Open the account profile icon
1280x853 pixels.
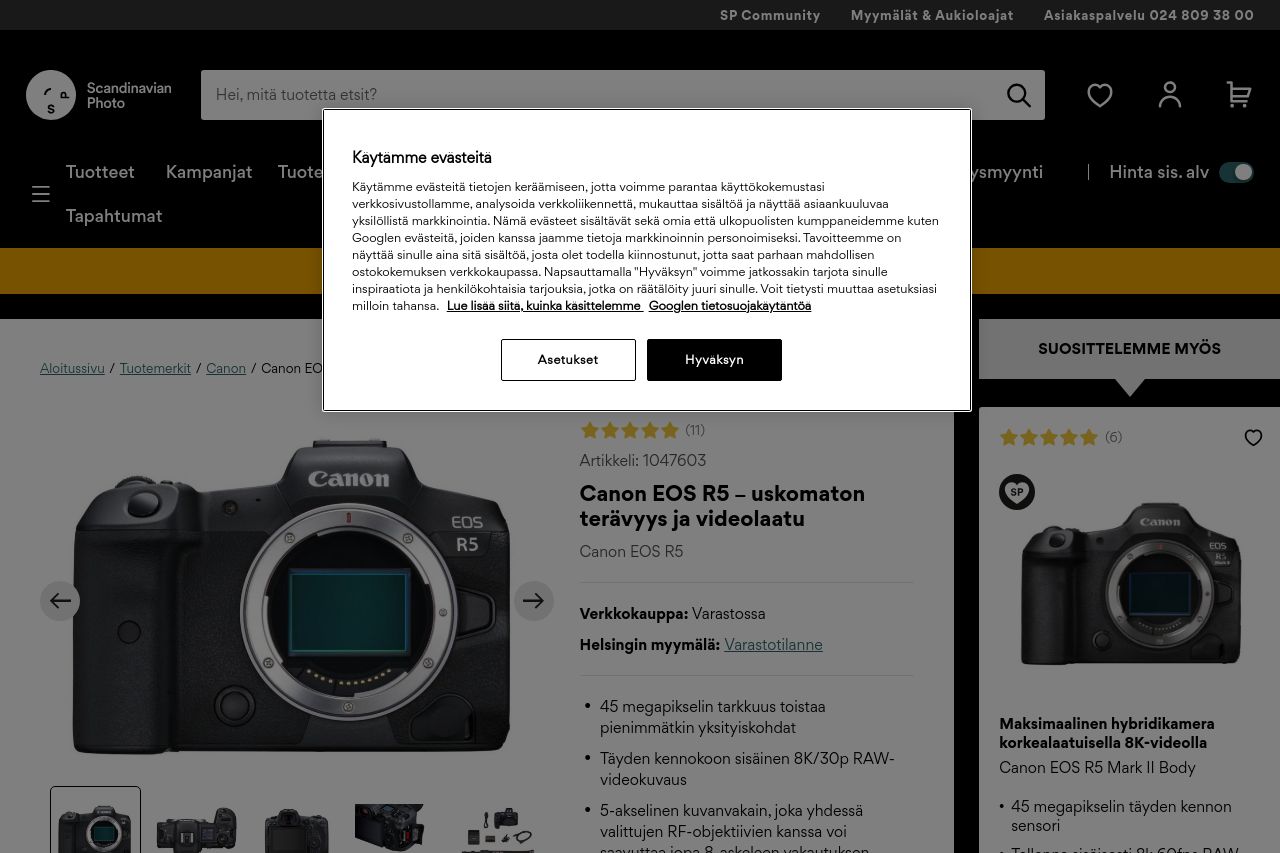(1170, 95)
